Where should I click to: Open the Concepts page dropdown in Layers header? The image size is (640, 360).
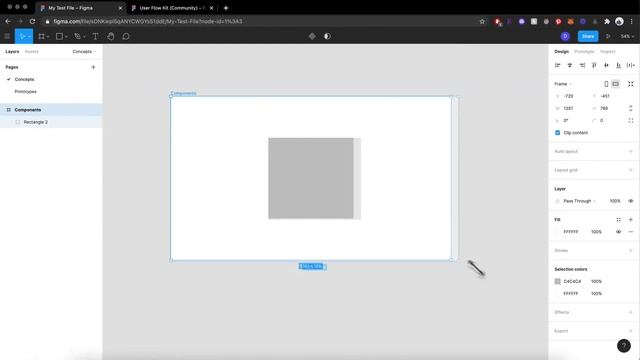click(84, 51)
